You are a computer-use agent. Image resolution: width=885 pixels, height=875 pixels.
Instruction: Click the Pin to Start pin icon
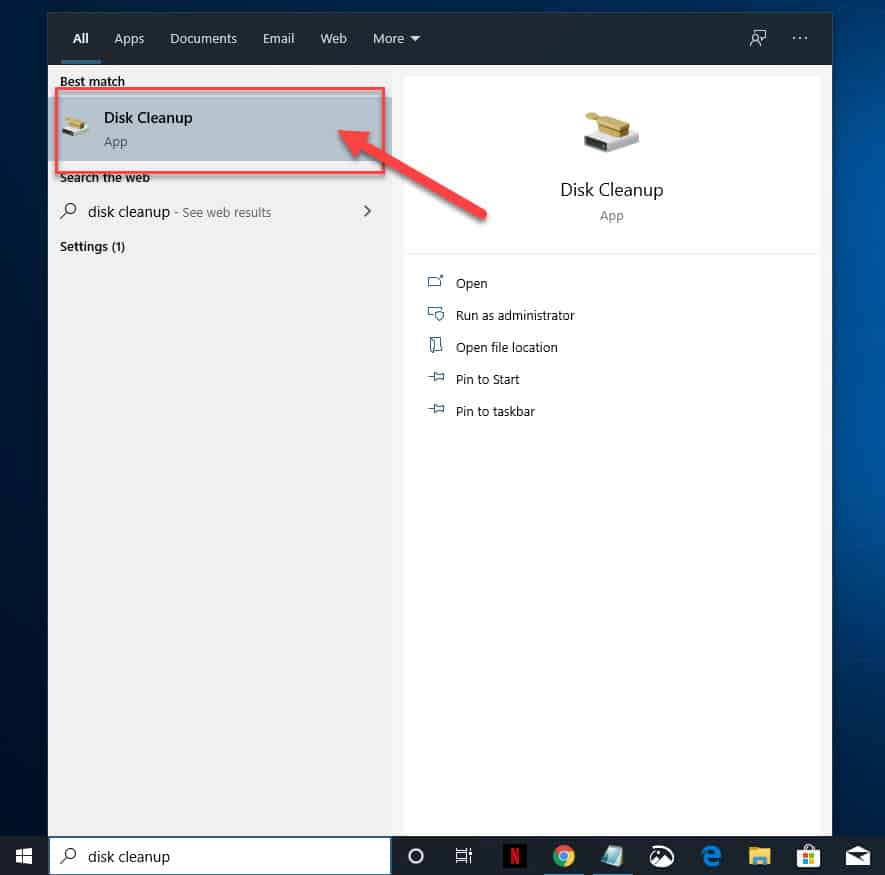click(x=436, y=377)
